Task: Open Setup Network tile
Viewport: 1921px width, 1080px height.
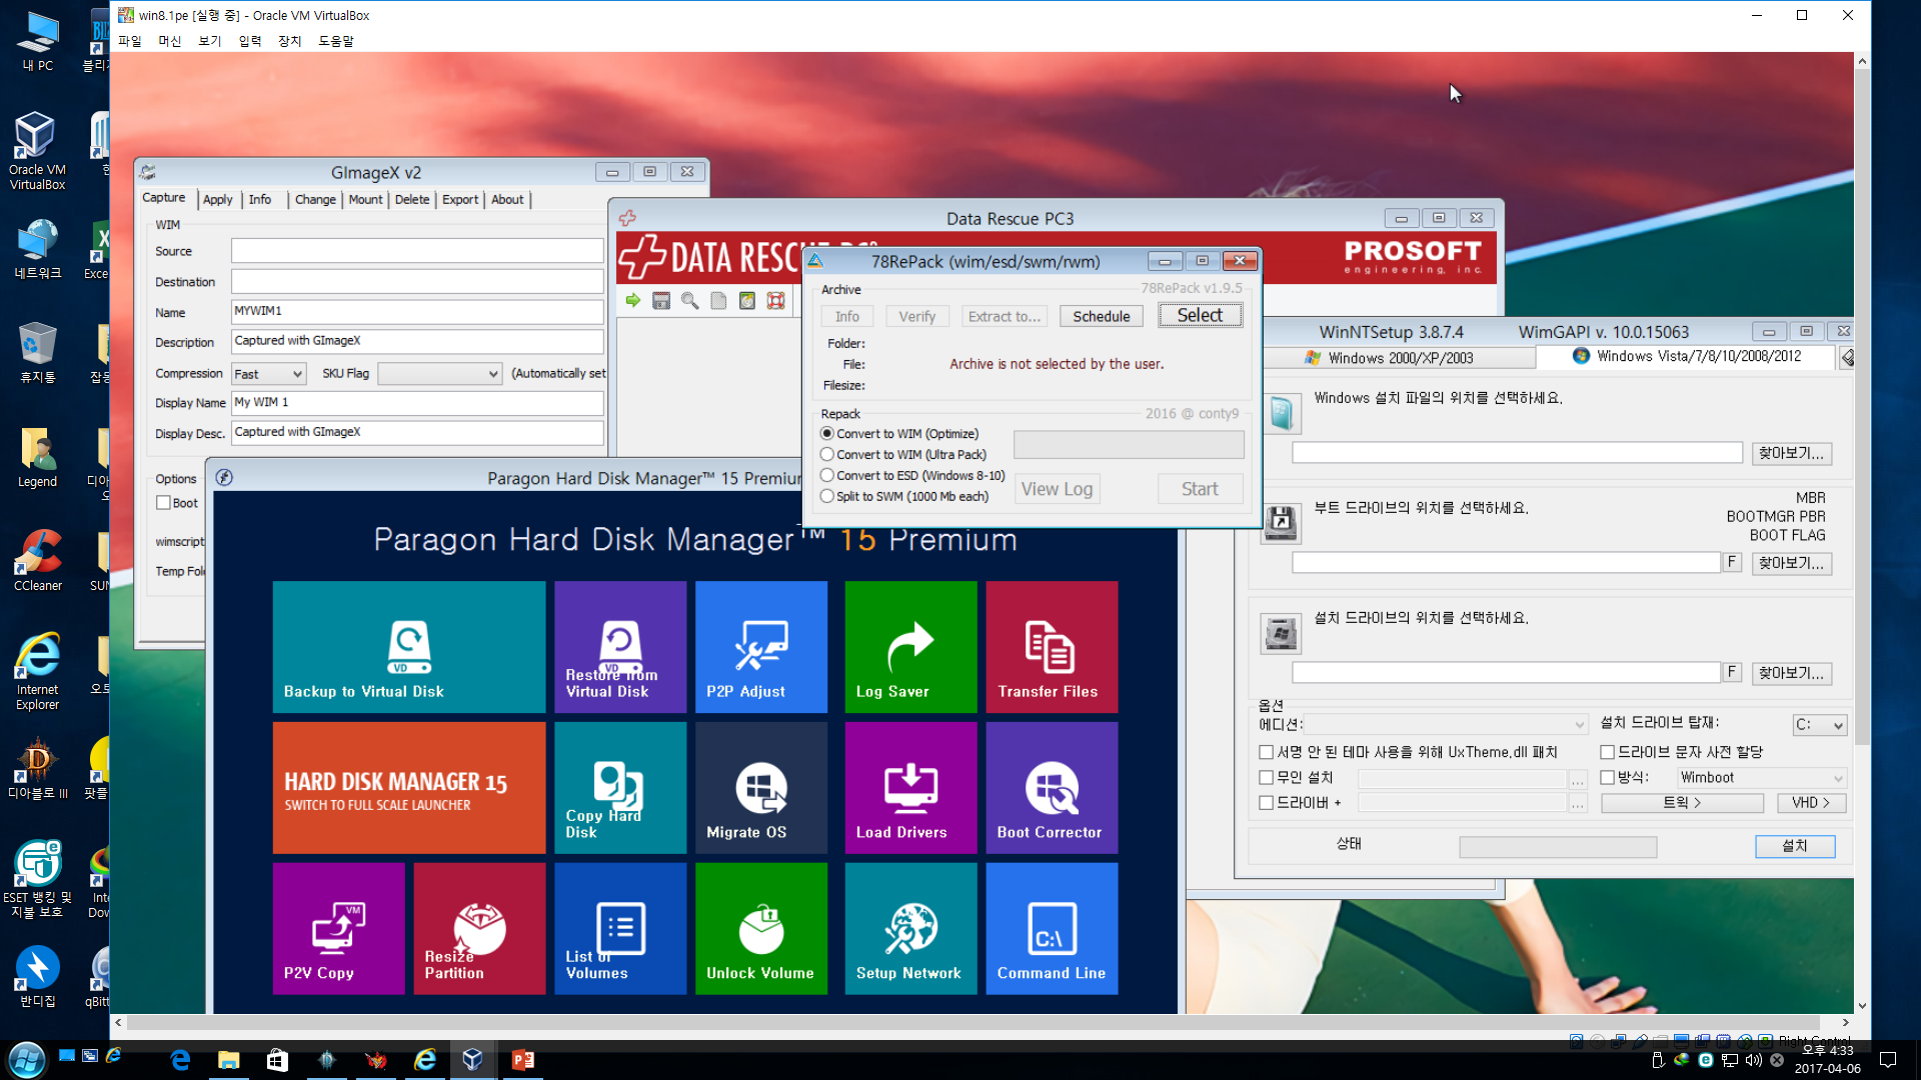Action: tap(911, 929)
